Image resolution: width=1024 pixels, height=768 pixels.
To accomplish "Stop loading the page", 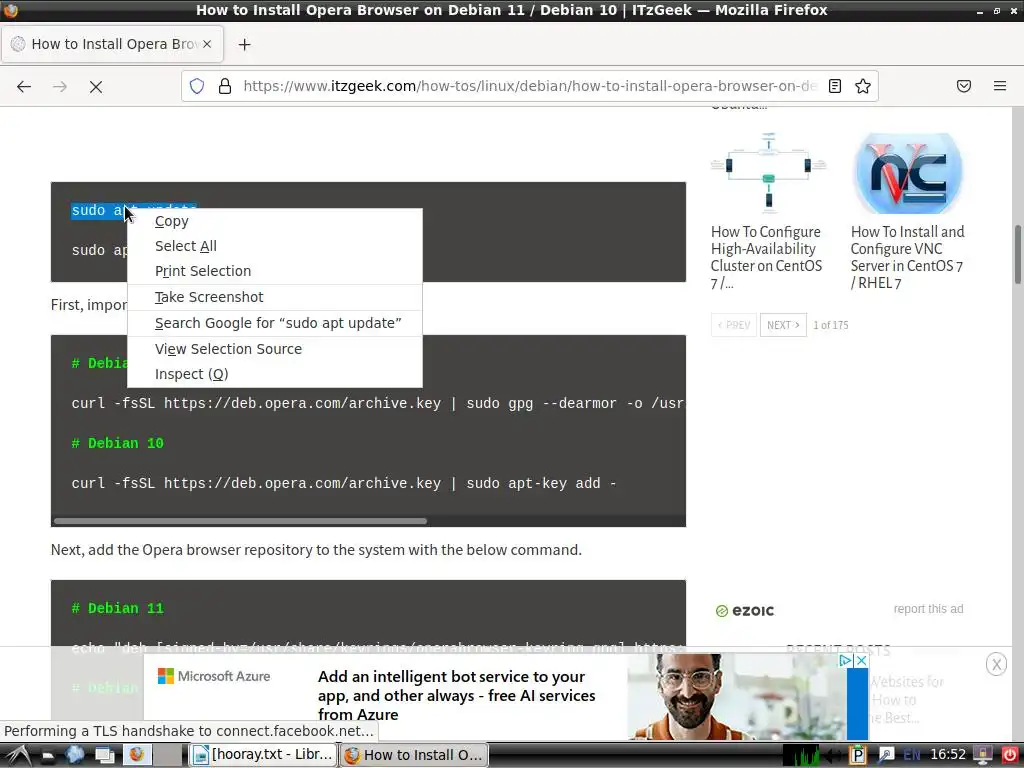I will (96, 86).
